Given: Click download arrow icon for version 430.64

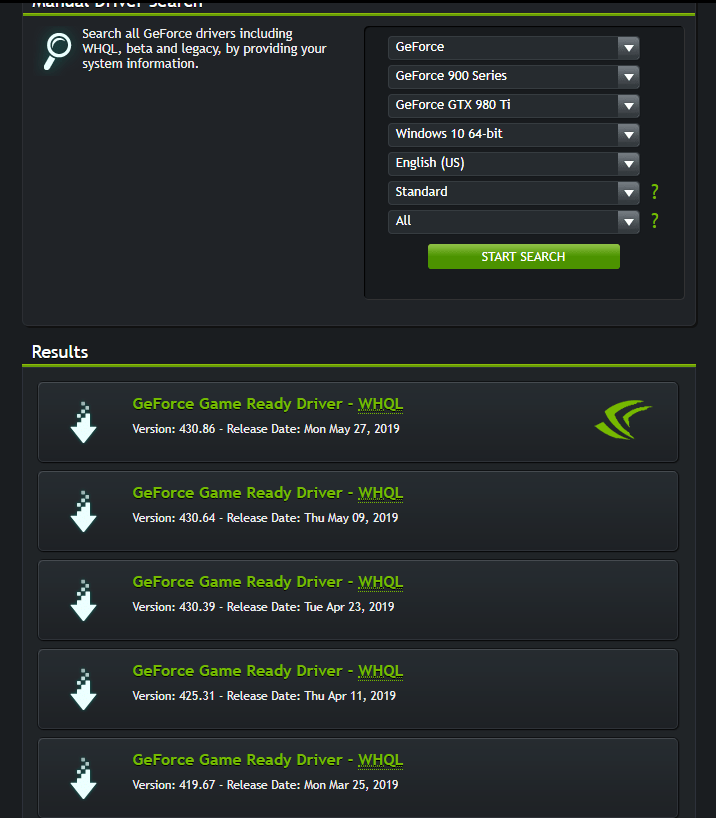Looking at the screenshot, I should pos(83,511).
